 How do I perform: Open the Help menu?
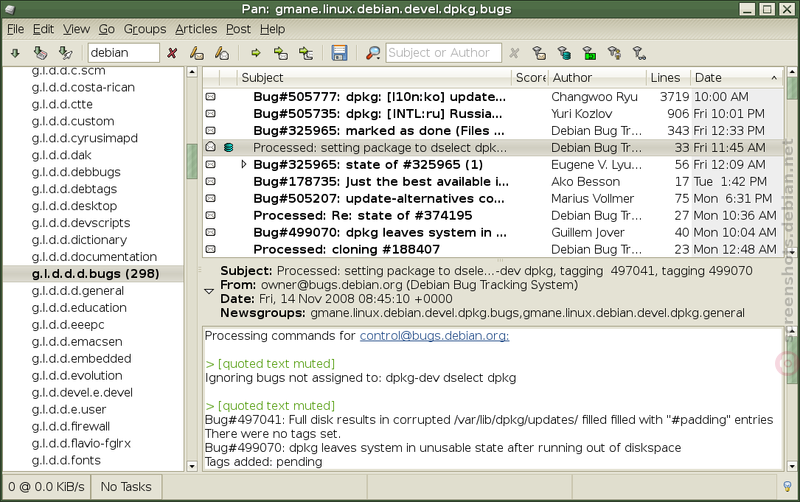[272, 29]
